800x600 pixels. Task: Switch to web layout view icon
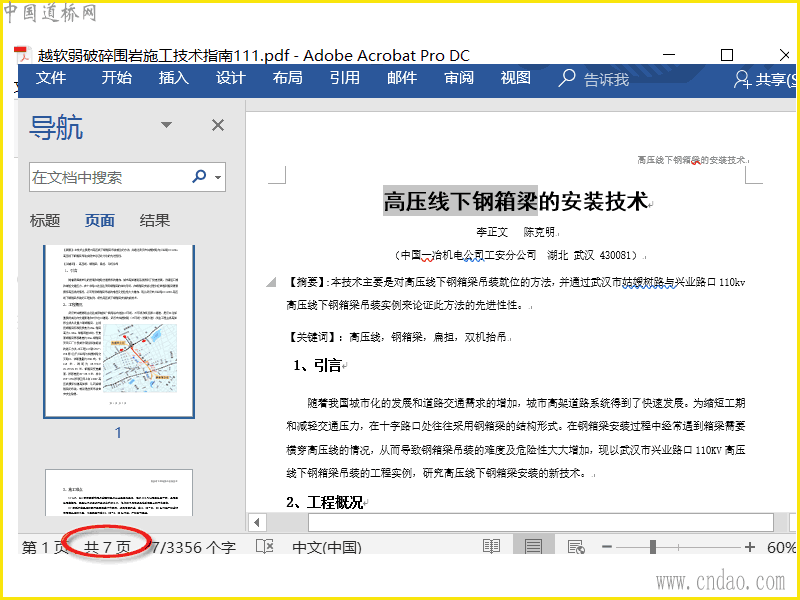click(576, 547)
